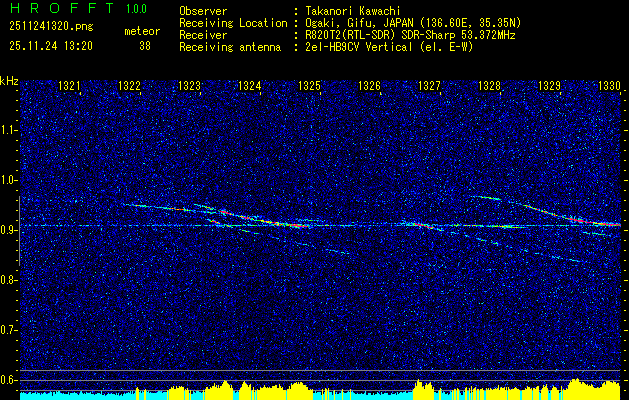Viewport: 629px width, 400px height.
Task: Click the version number 1.0.0
Action: pyautogui.click(x=136, y=9)
